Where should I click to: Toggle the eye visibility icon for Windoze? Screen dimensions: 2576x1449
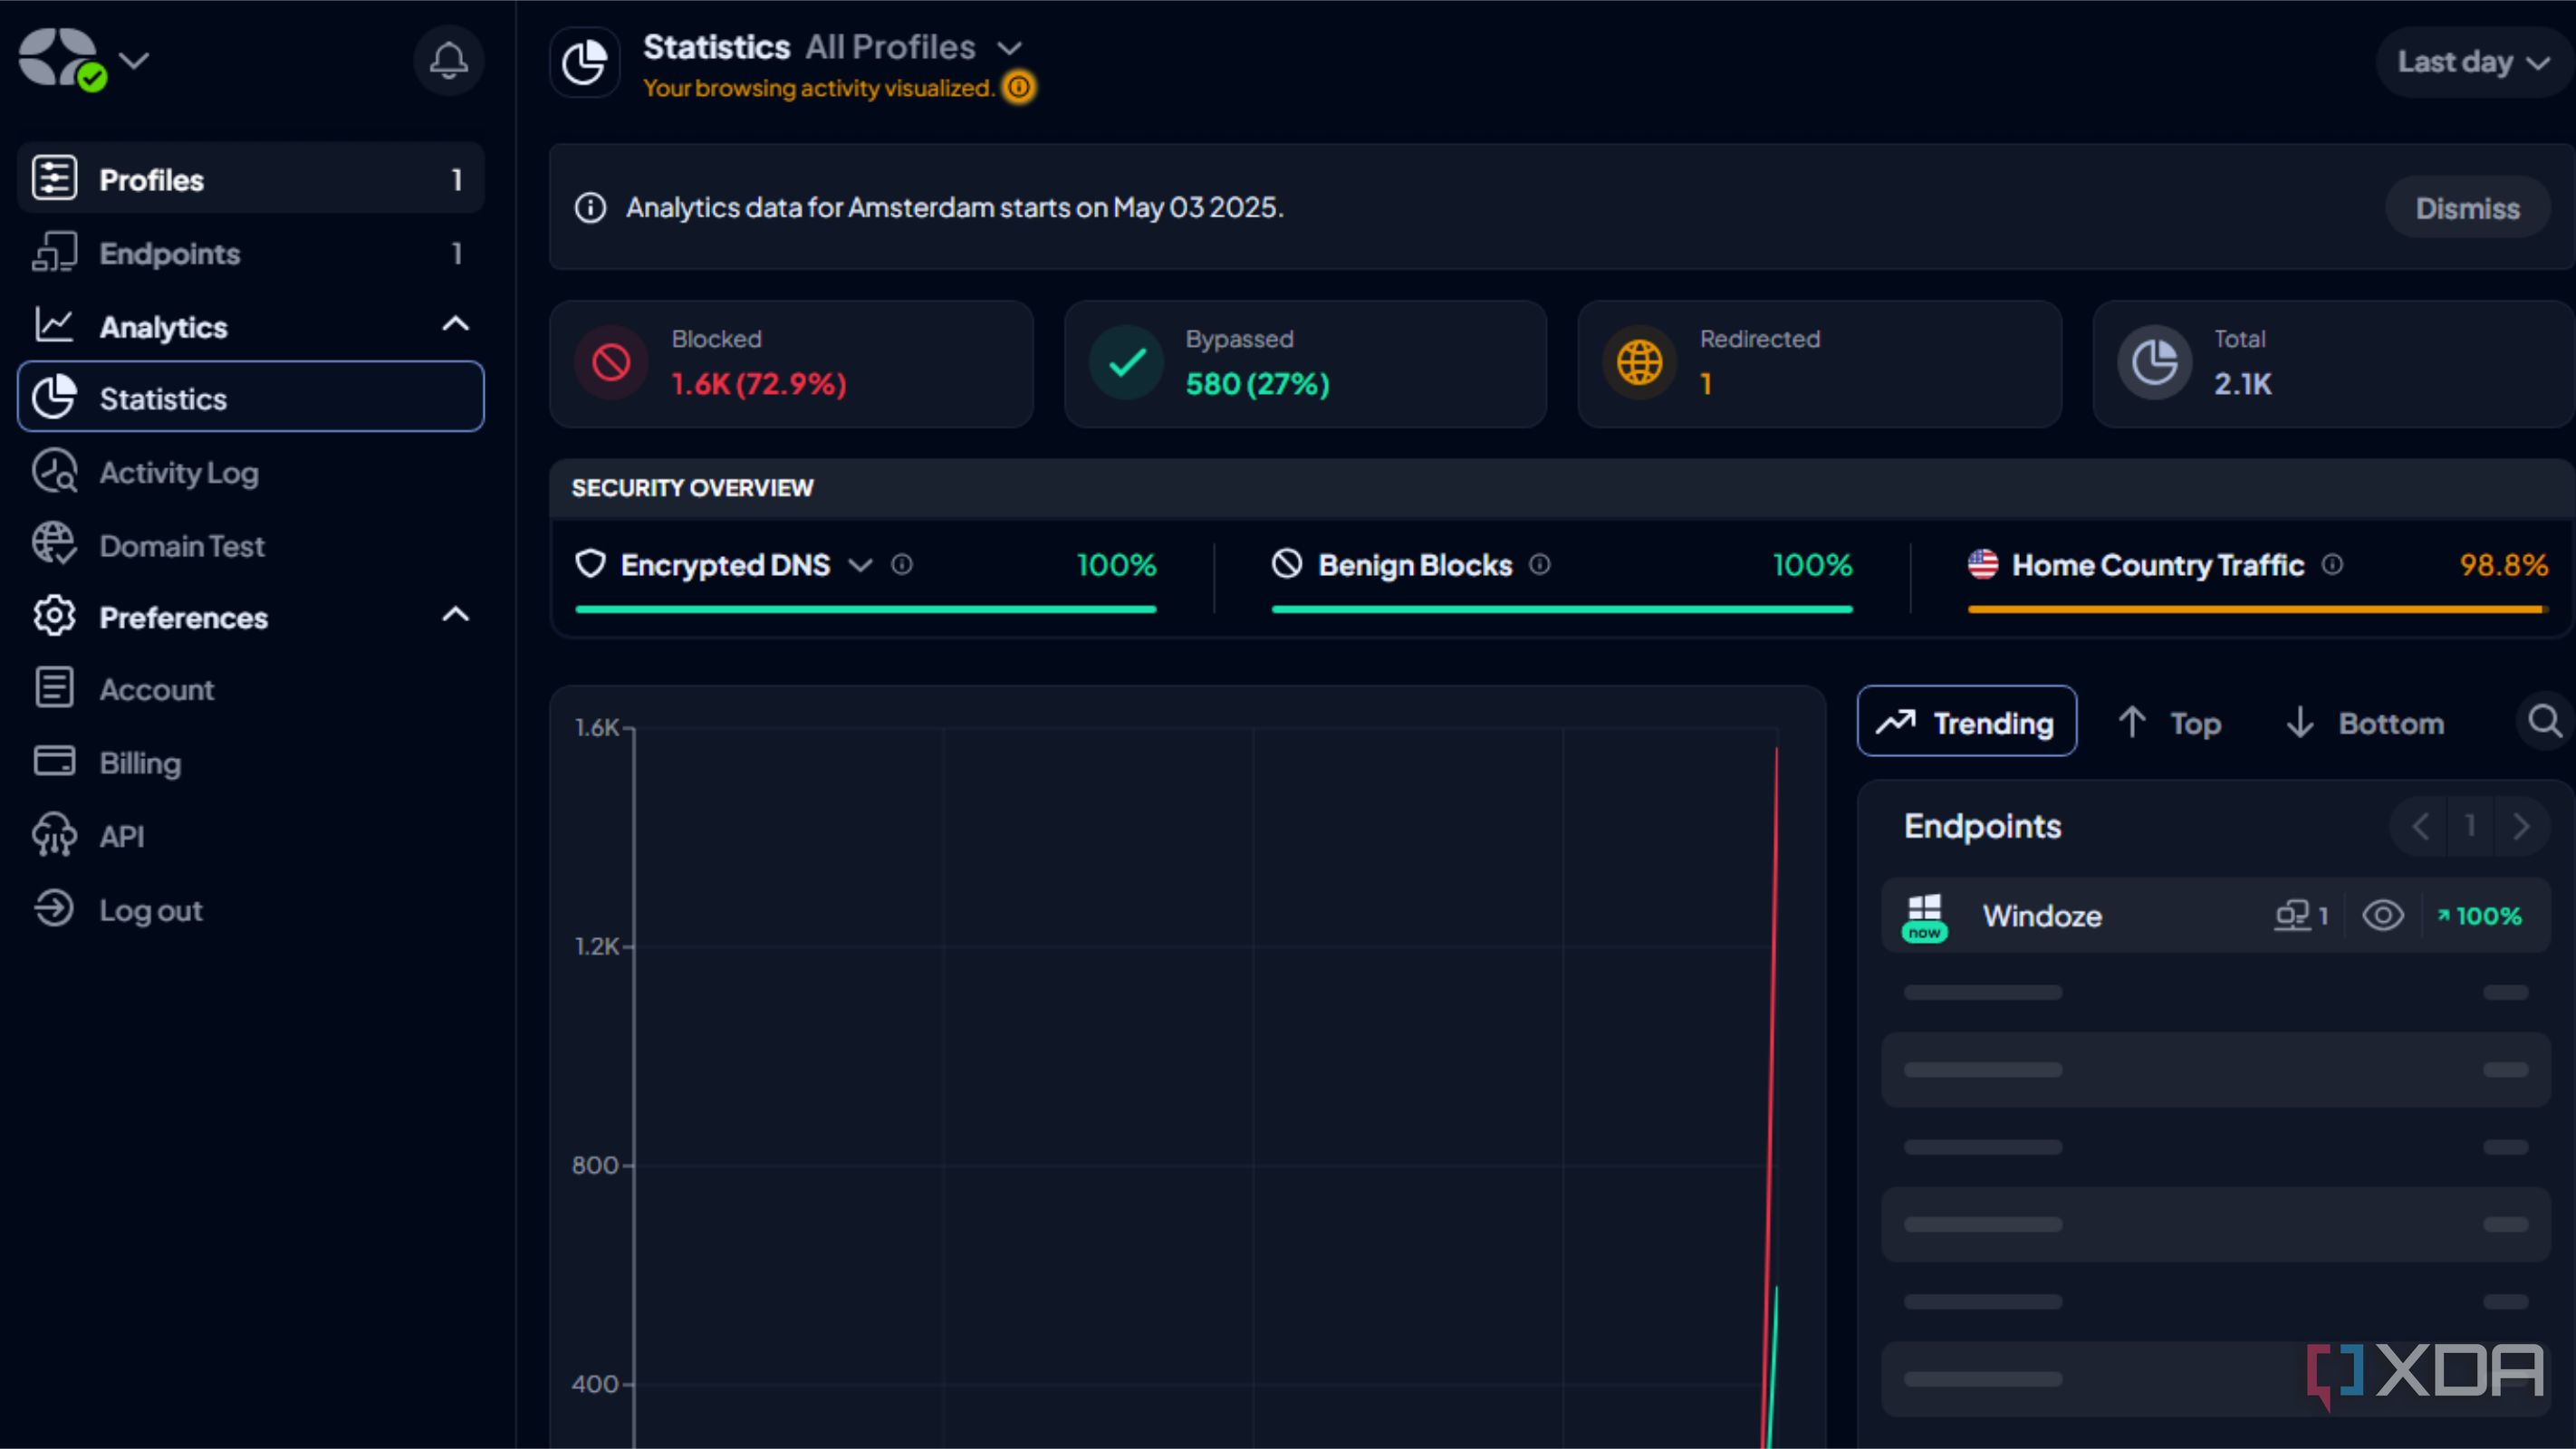click(2383, 915)
